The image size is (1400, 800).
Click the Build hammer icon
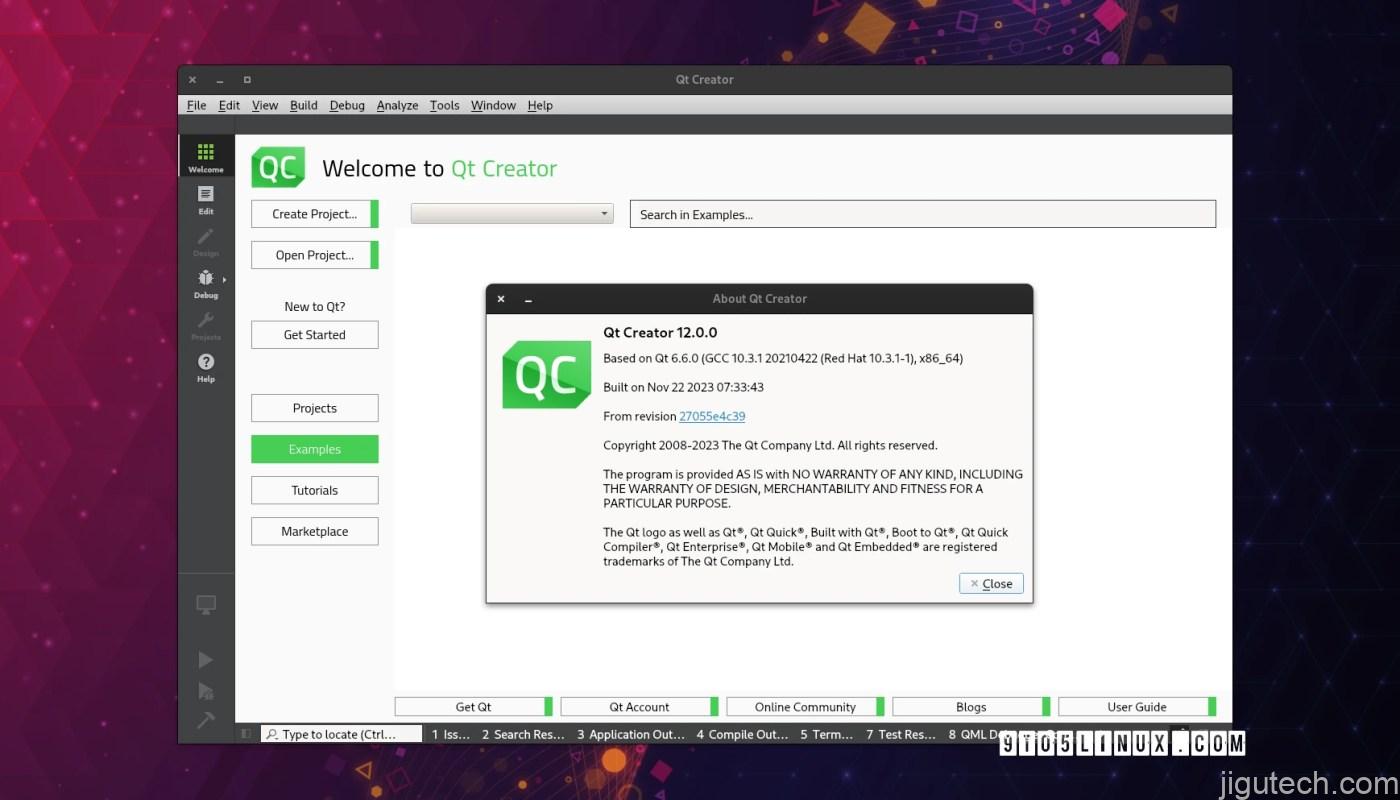pos(206,720)
